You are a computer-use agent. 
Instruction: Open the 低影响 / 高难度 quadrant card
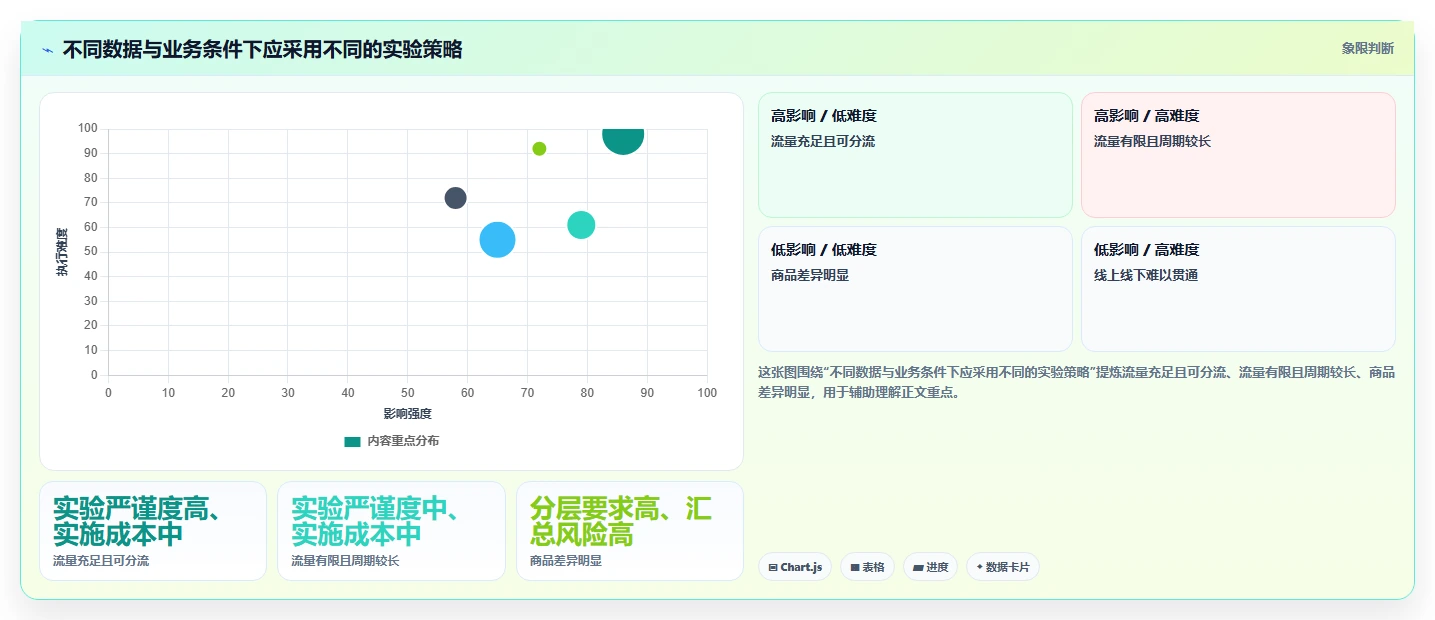tap(1238, 289)
